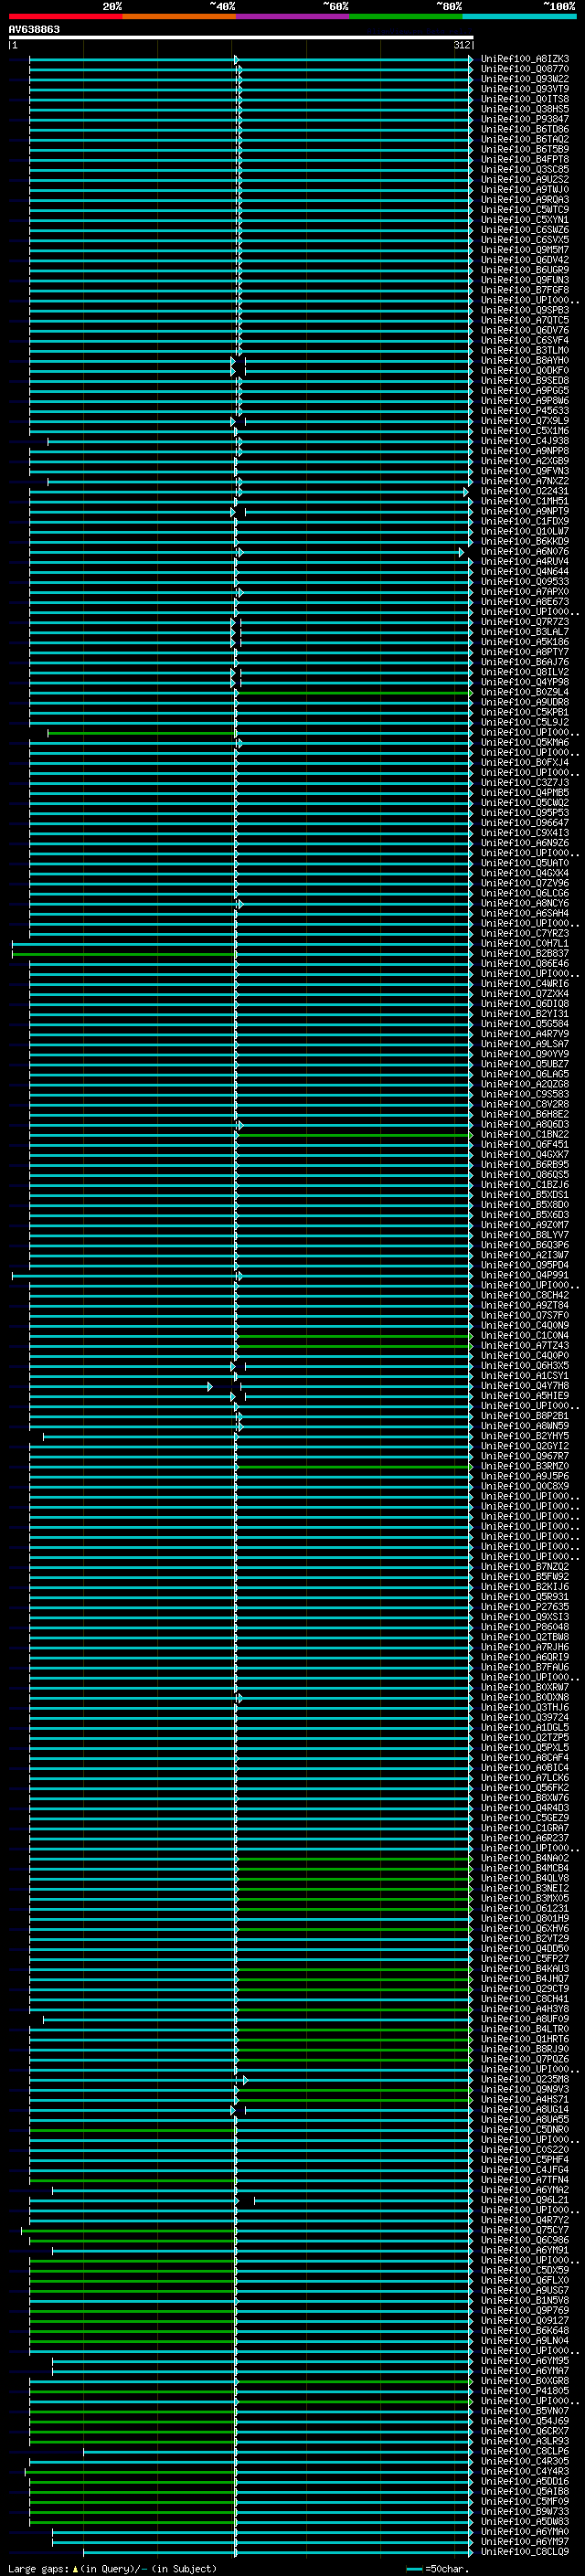Click the red 20% identity legend segment
The height and width of the screenshot is (2576, 585).
coord(65,16)
